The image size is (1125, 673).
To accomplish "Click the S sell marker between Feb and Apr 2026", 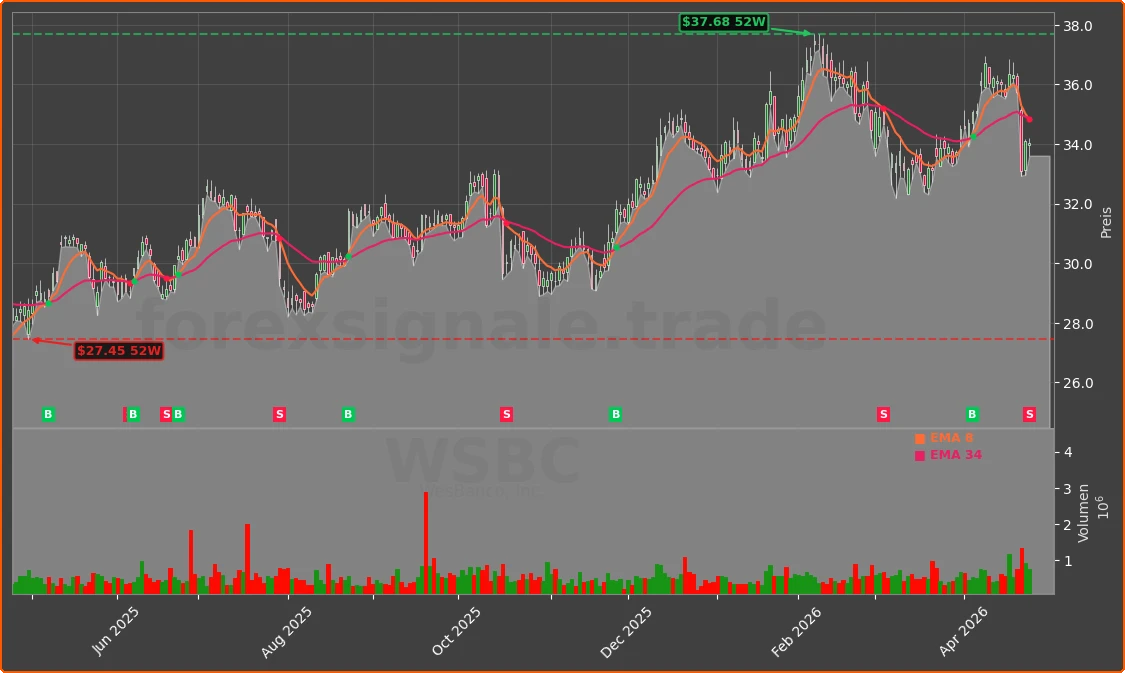I will (883, 414).
